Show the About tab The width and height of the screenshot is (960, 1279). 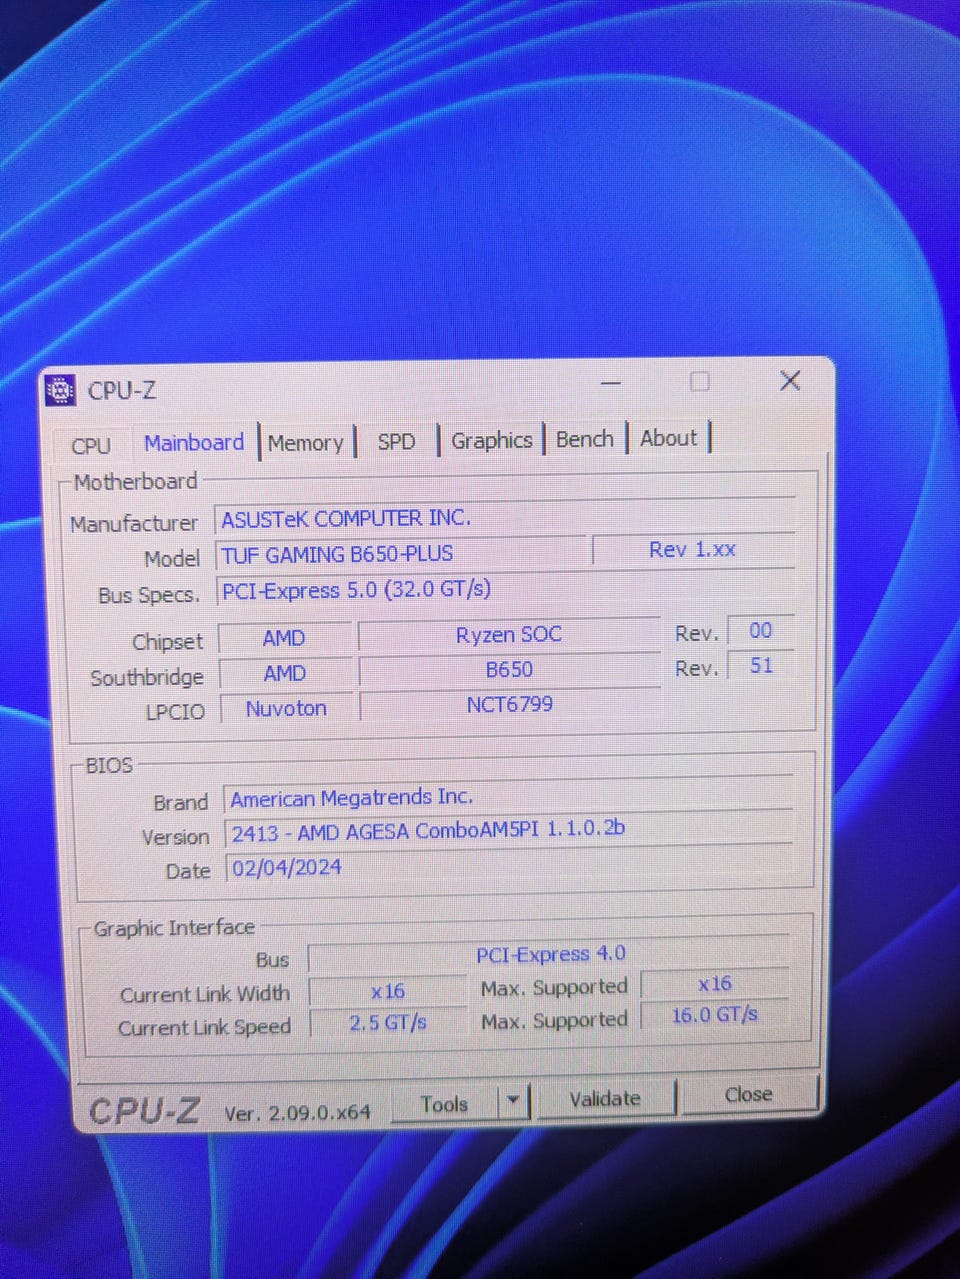pyautogui.click(x=669, y=438)
